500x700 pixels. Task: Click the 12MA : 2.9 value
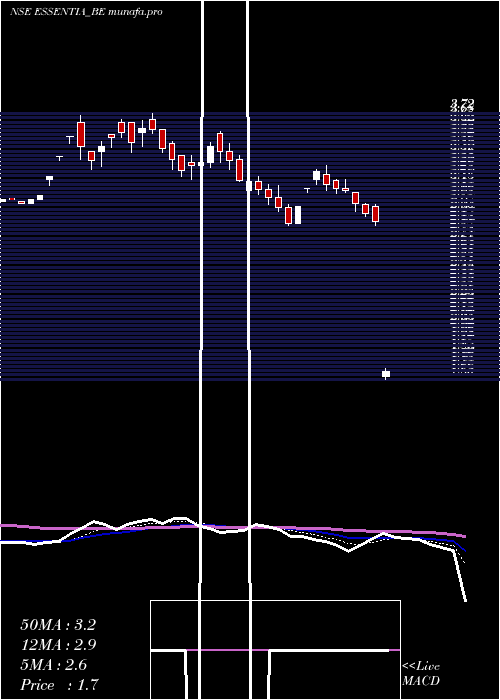pyautogui.click(x=58, y=645)
